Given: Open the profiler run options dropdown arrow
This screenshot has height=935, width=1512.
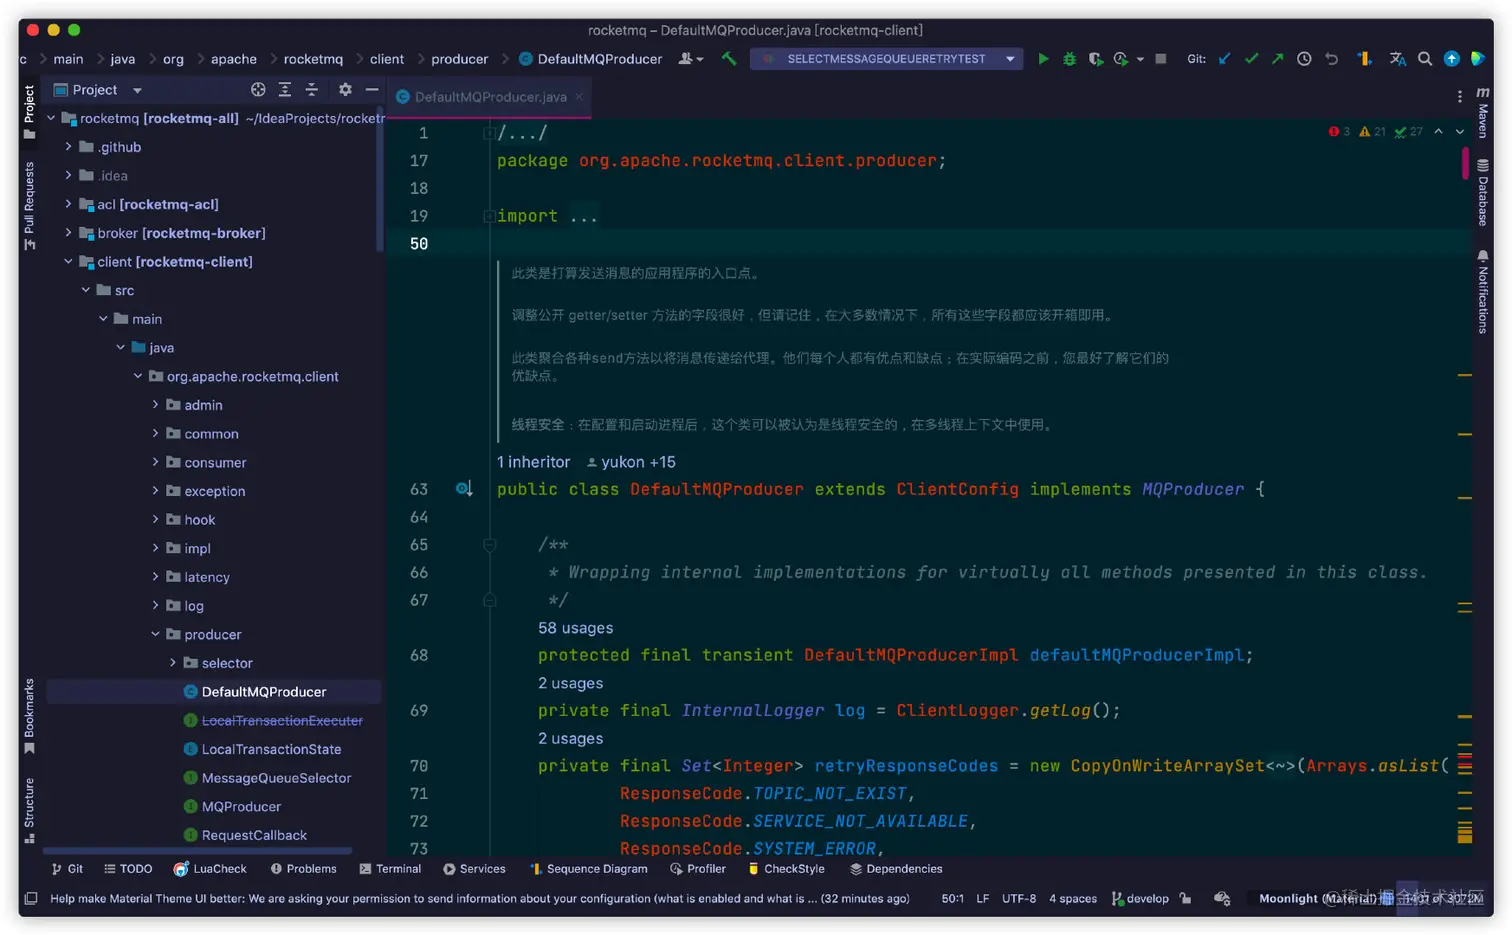Looking at the screenshot, I should 1140,59.
